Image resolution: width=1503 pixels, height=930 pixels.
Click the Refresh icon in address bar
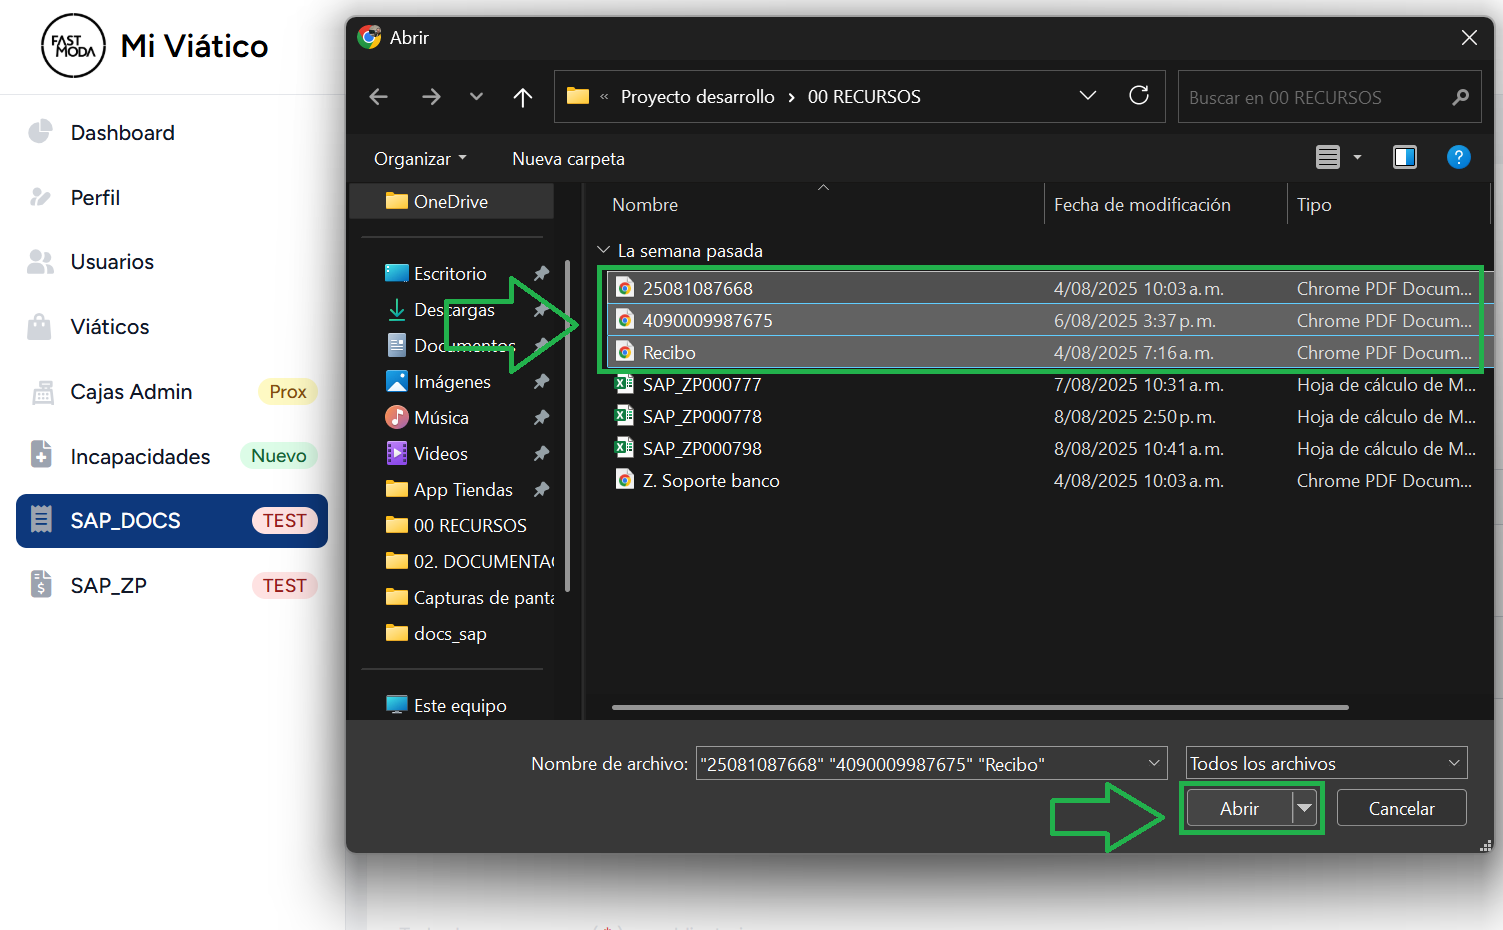(1138, 96)
